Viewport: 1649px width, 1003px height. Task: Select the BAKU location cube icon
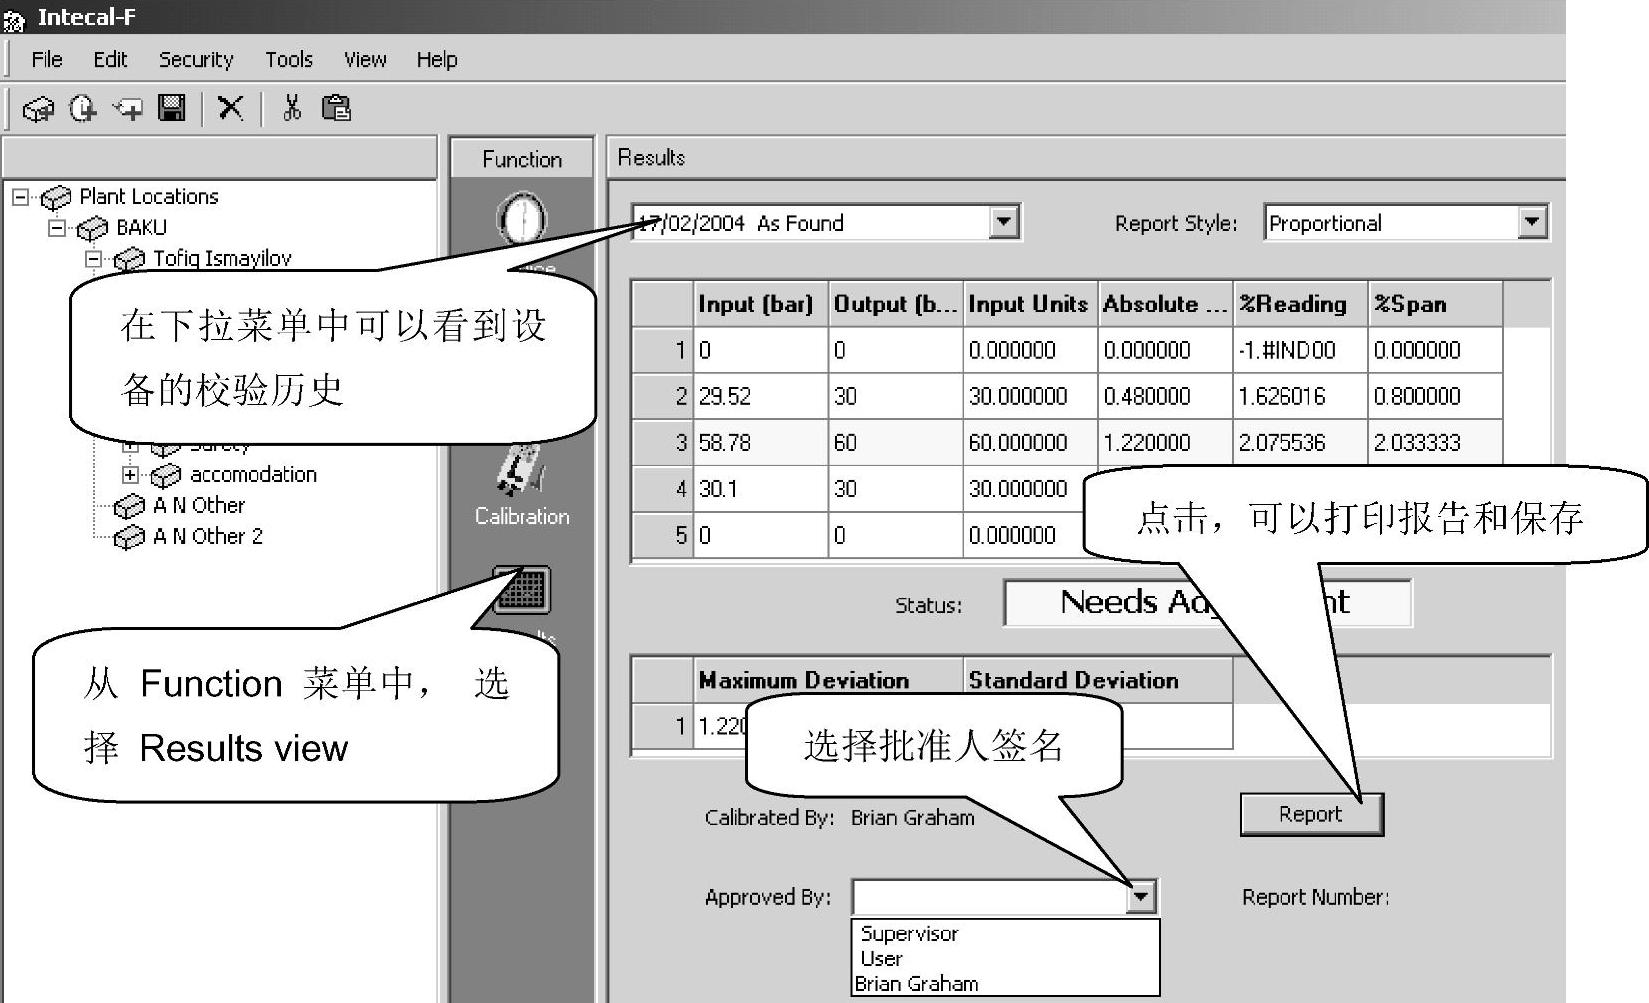(x=92, y=228)
